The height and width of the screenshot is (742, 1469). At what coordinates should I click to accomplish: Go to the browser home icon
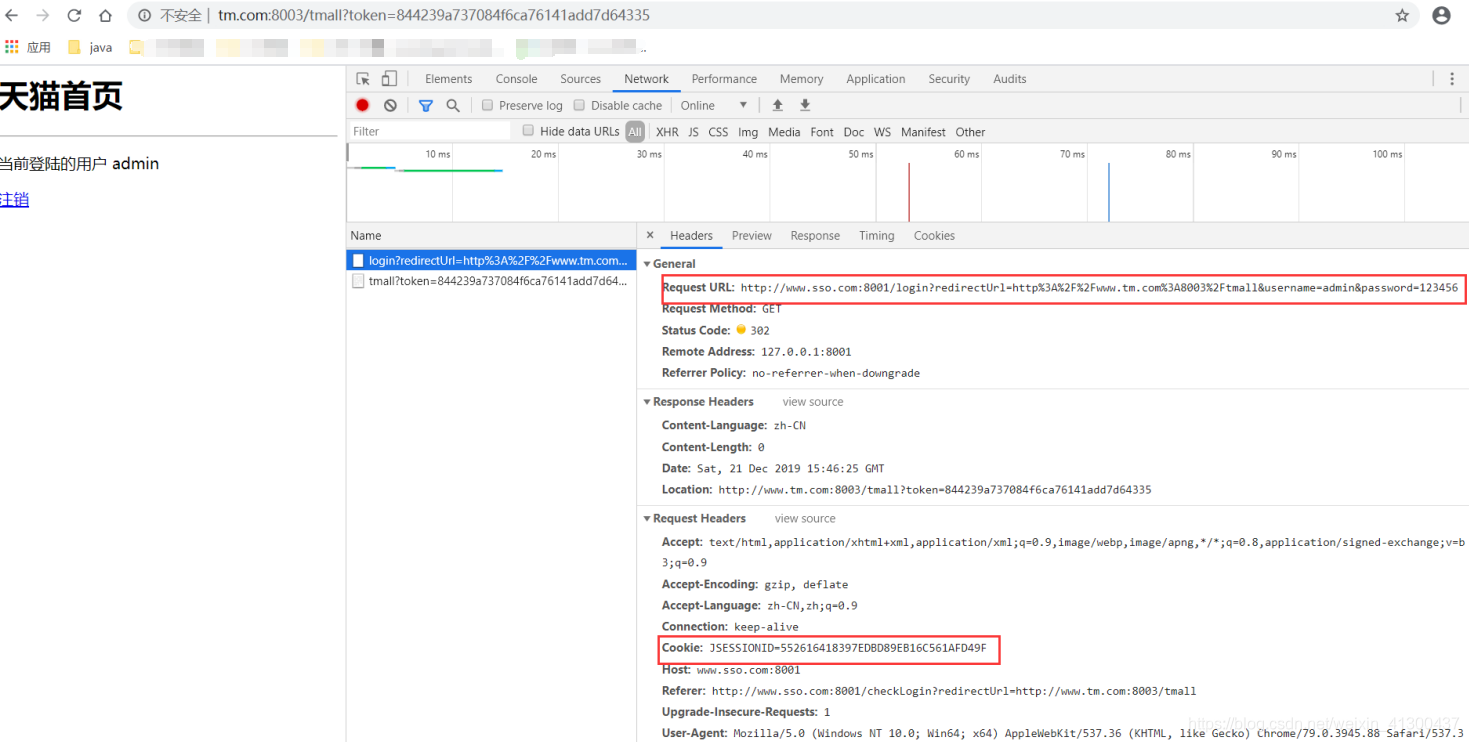(x=105, y=15)
